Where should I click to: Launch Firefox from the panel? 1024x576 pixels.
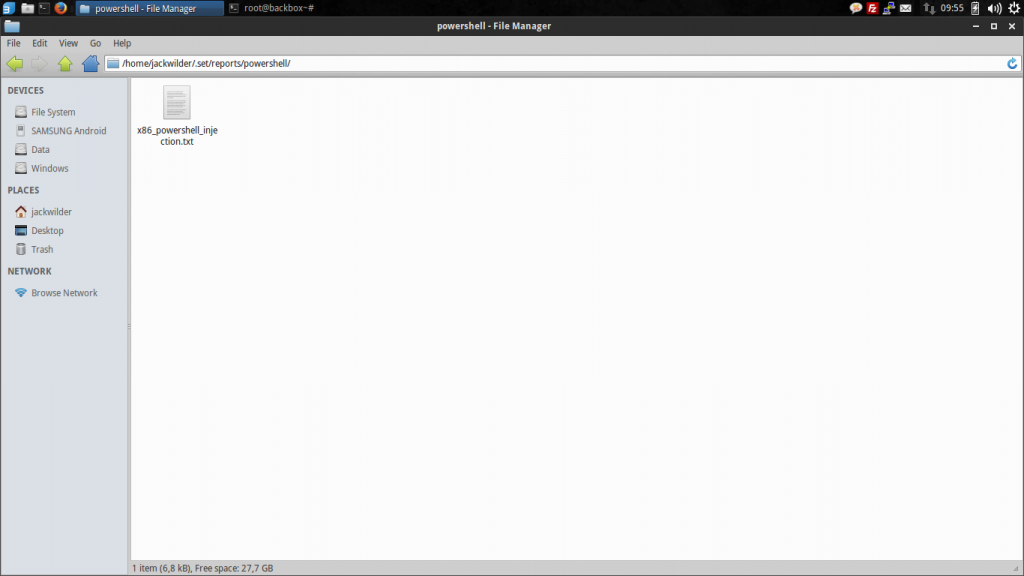pos(61,8)
